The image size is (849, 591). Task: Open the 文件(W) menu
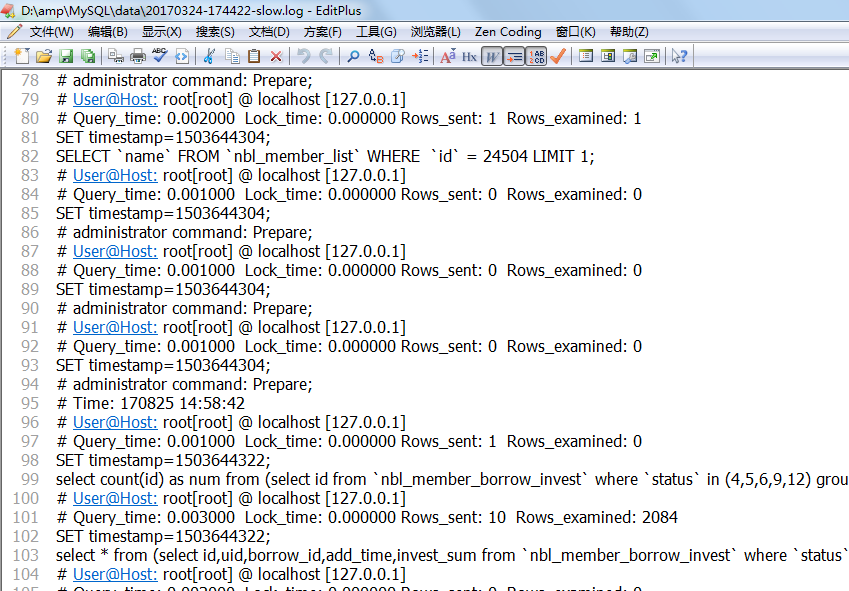click(51, 32)
